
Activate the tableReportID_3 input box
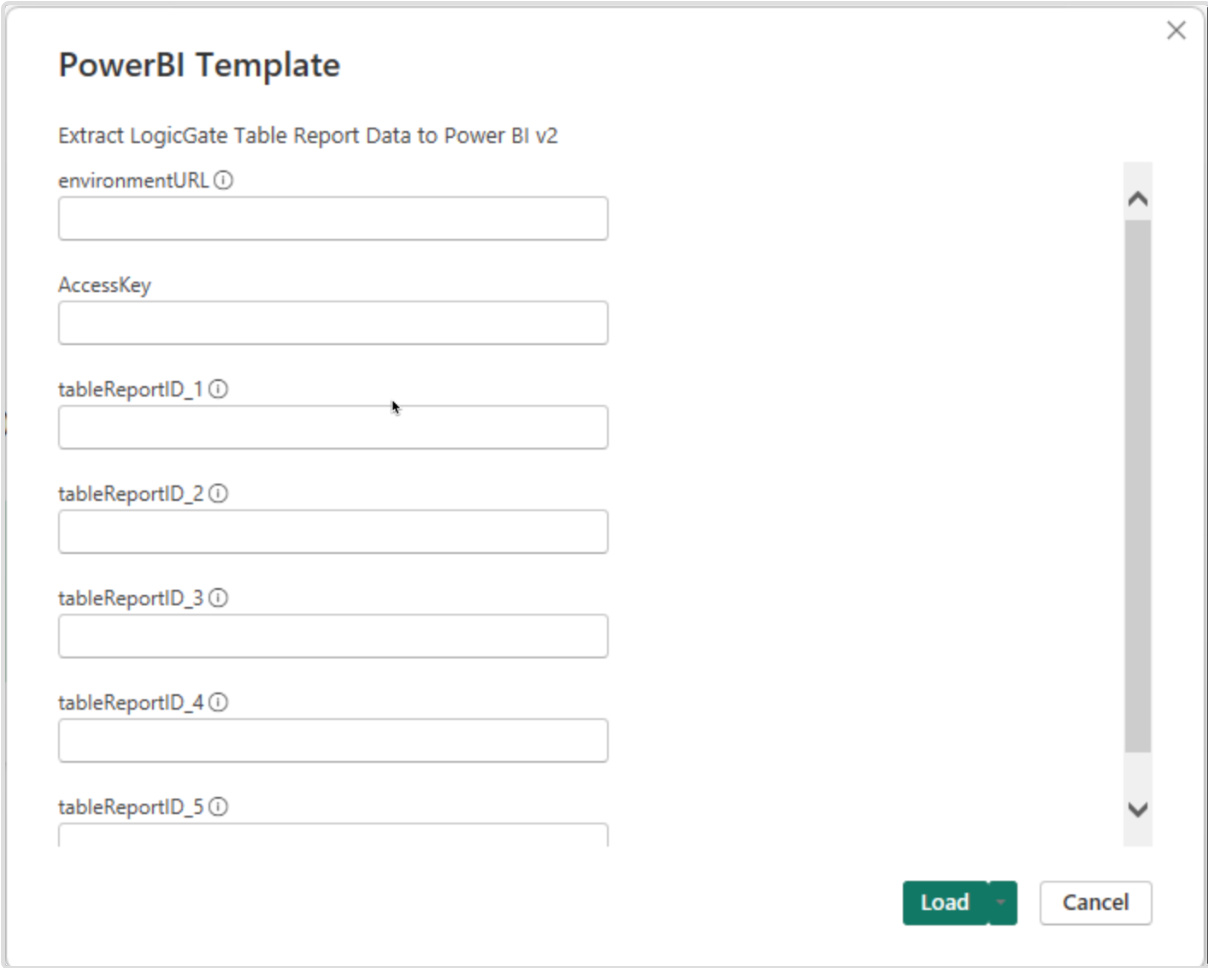click(x=333, y=636)
